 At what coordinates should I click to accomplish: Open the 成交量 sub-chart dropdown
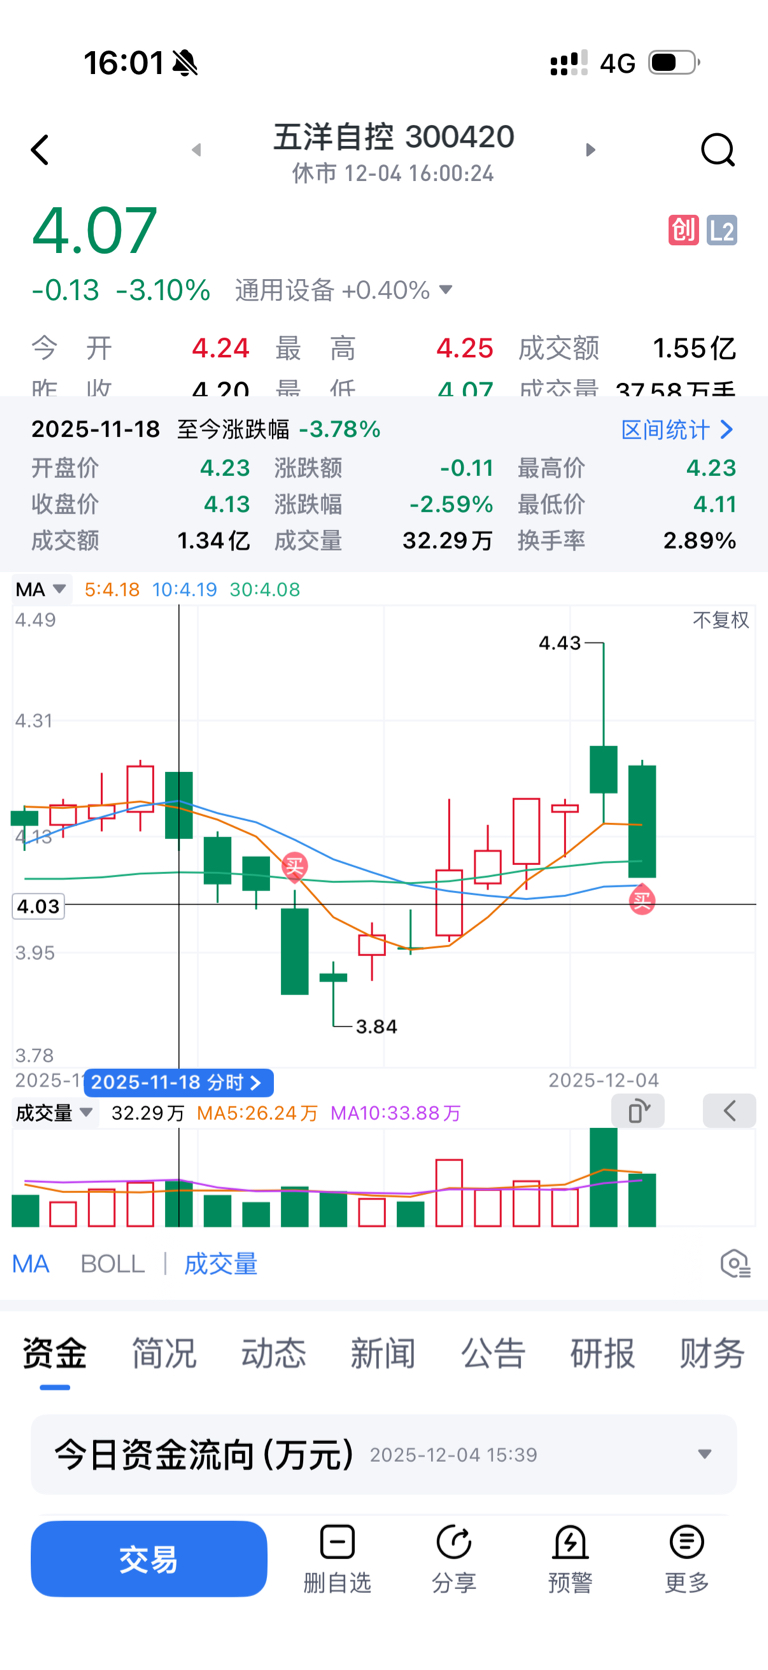[x=86, y=1112]
